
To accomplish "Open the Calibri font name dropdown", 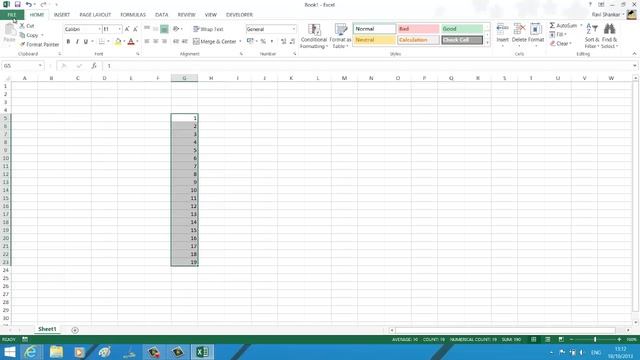I will coord(99,29).
